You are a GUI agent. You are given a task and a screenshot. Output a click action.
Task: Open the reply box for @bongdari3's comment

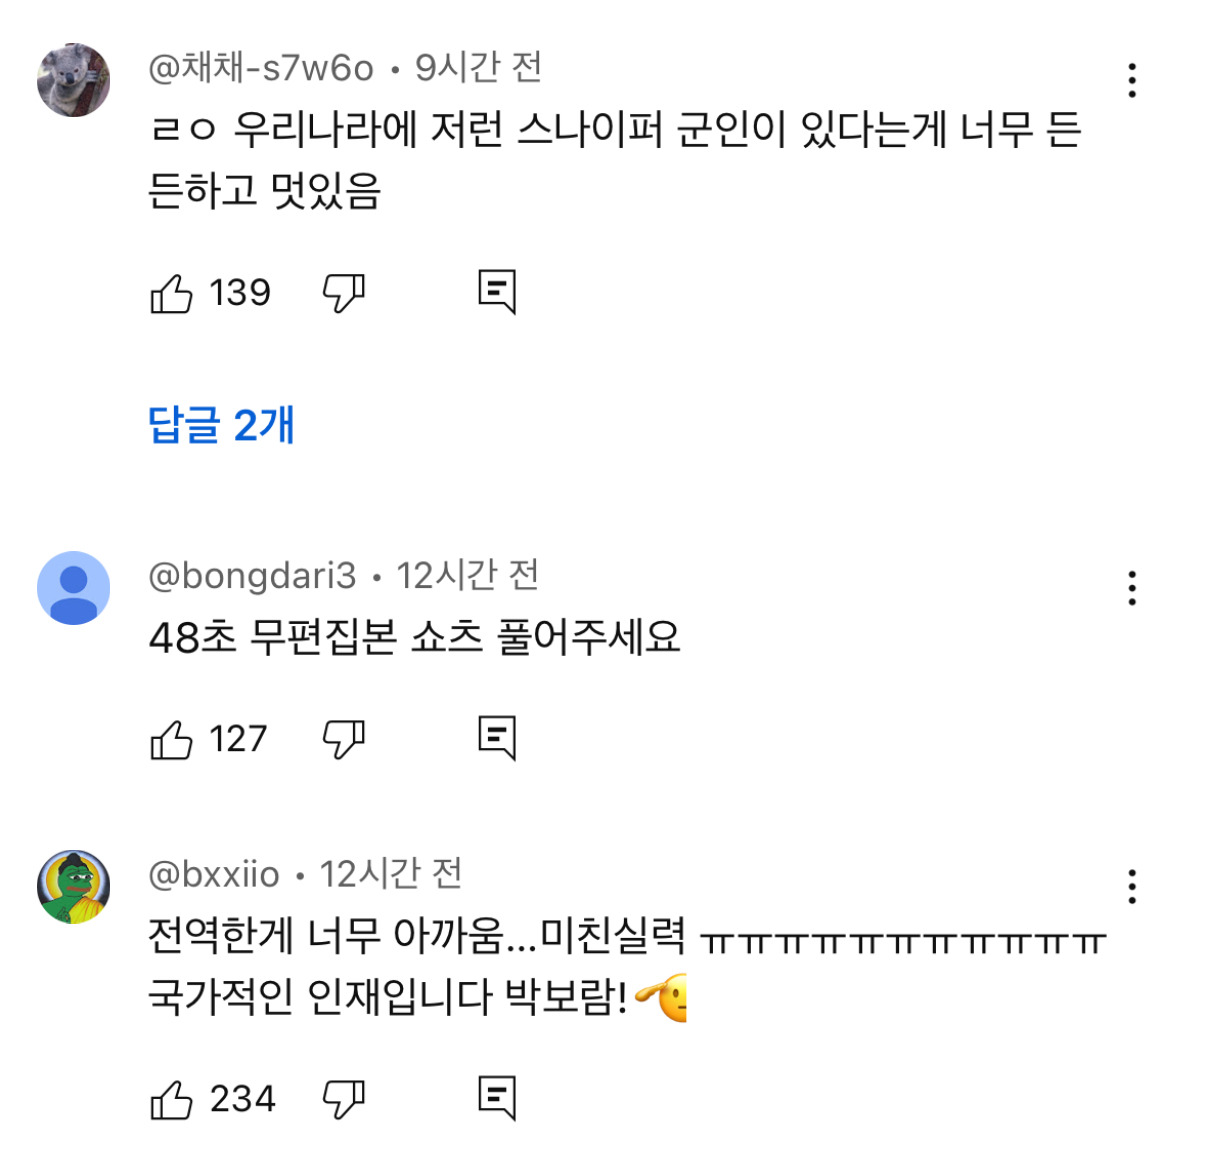click(x=499, y=739)
